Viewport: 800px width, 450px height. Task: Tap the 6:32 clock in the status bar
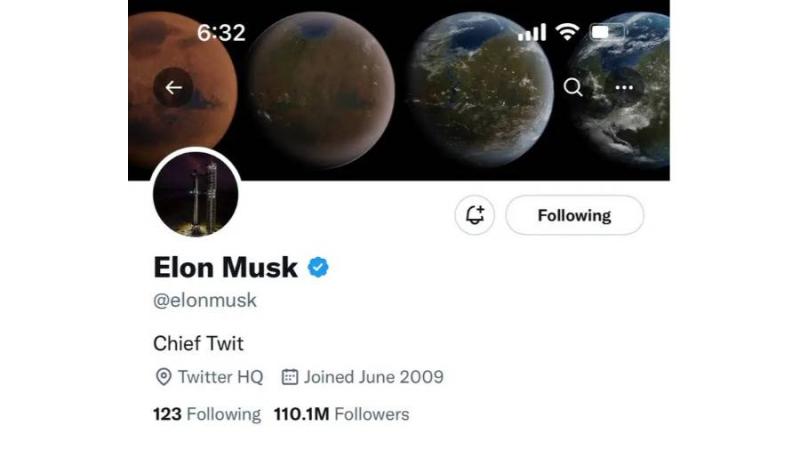[x=221, y=32]
